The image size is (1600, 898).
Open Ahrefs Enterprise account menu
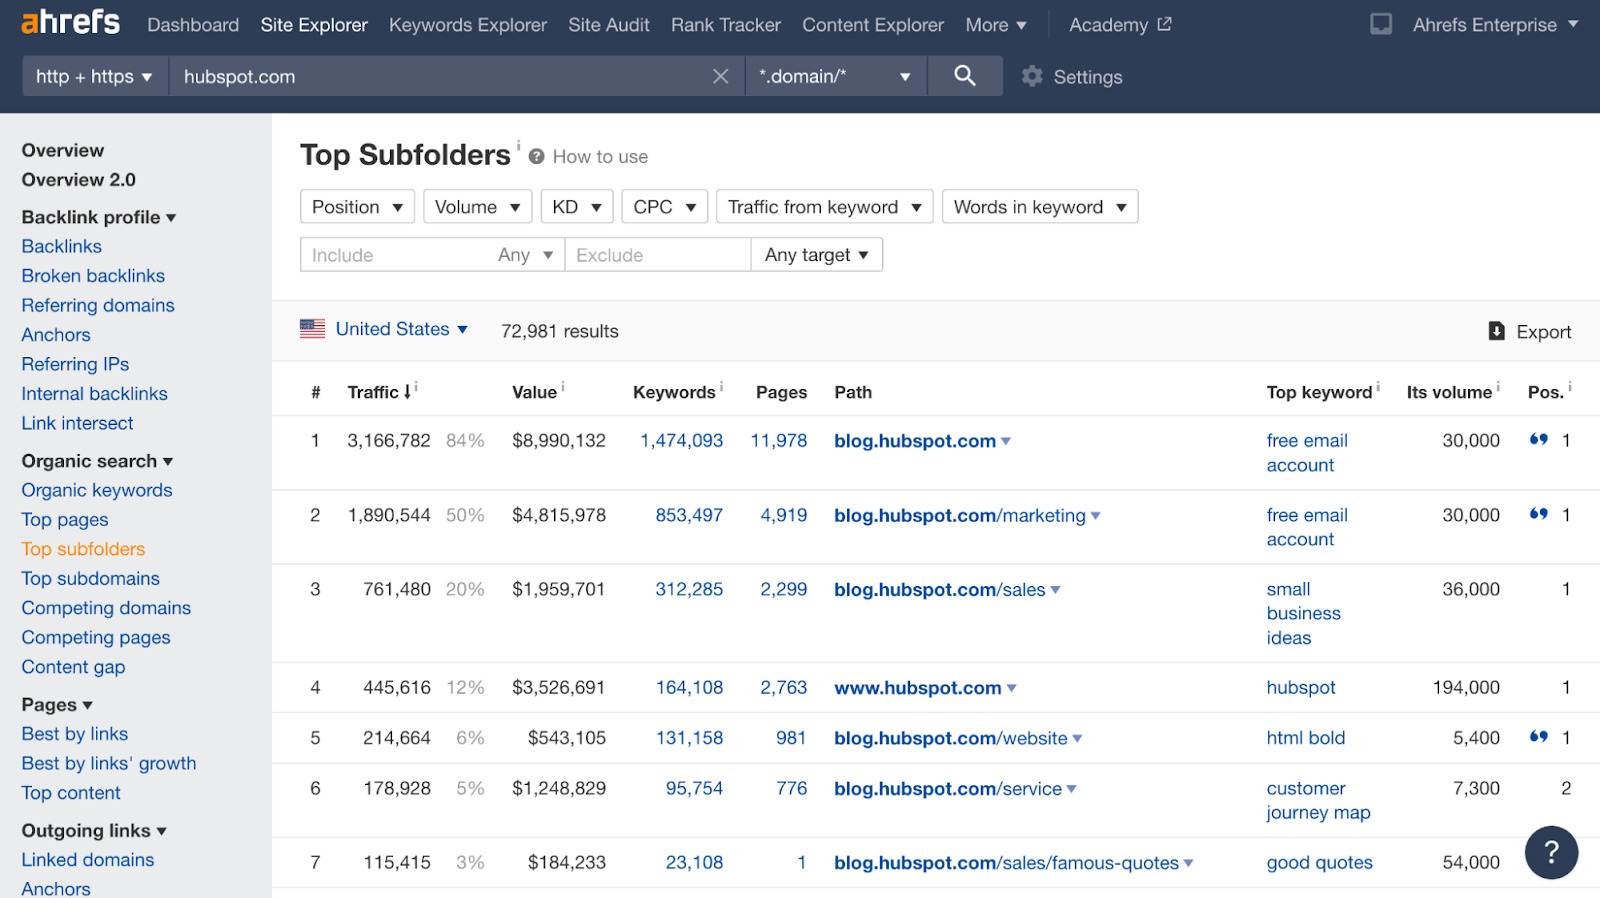point(1496,25)
